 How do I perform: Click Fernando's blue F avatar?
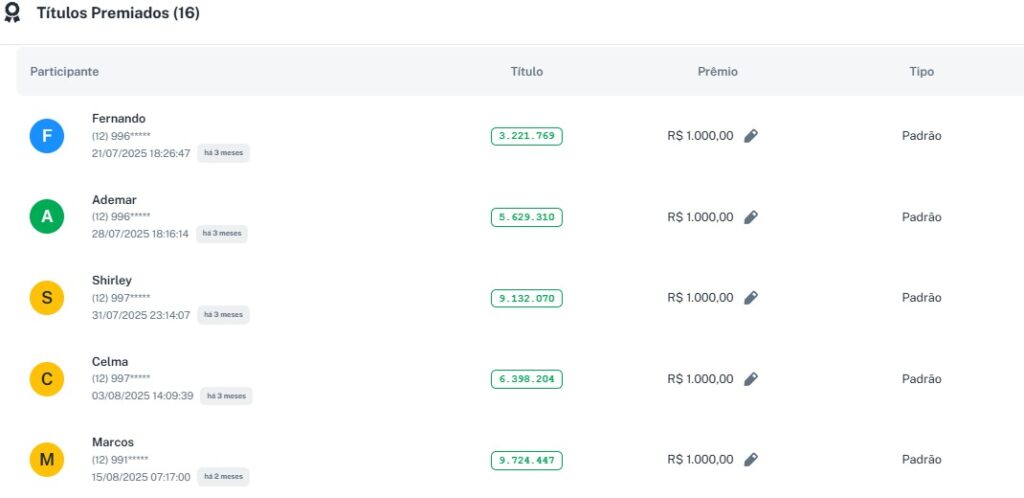[47, 136]
